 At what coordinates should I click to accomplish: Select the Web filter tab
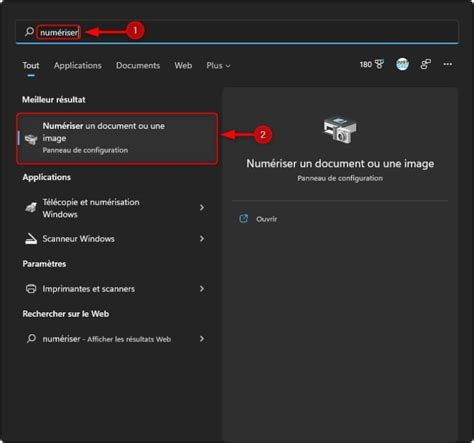(x=183, y=66)
